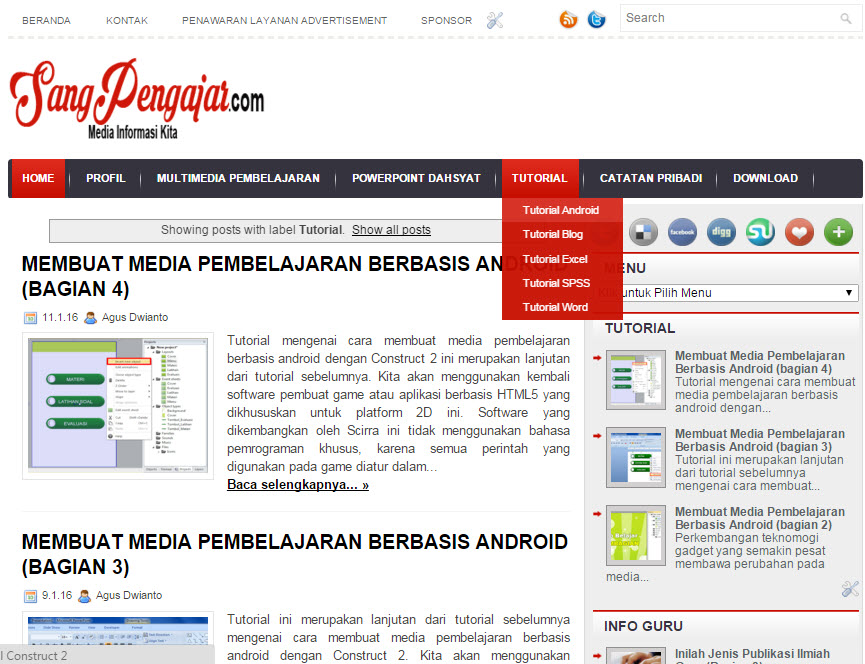Open the 'Klik untuk Pilih Menu' dropdown
The height and width of the screenshot is (664, 865).
729,293
